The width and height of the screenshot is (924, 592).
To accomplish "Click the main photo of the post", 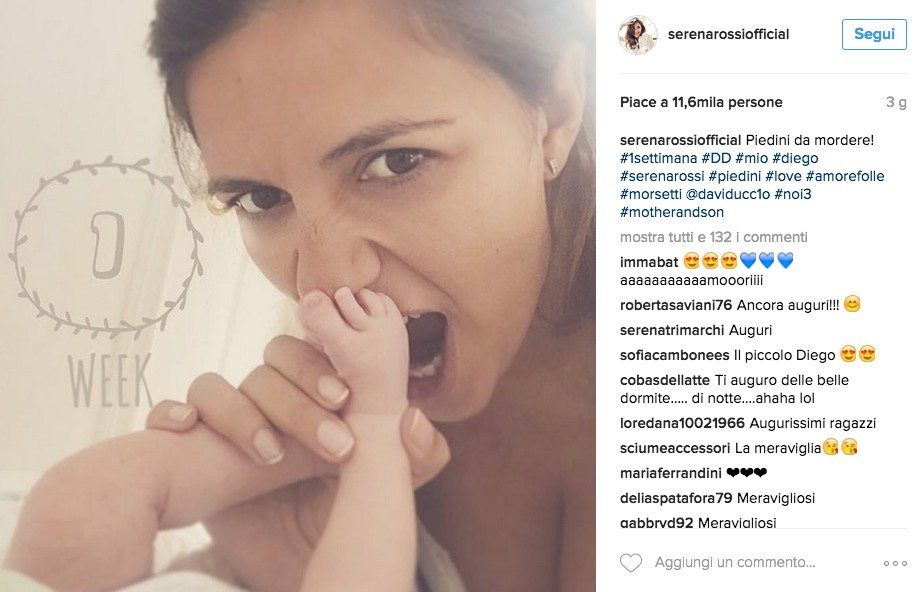I will pos(298,296).
